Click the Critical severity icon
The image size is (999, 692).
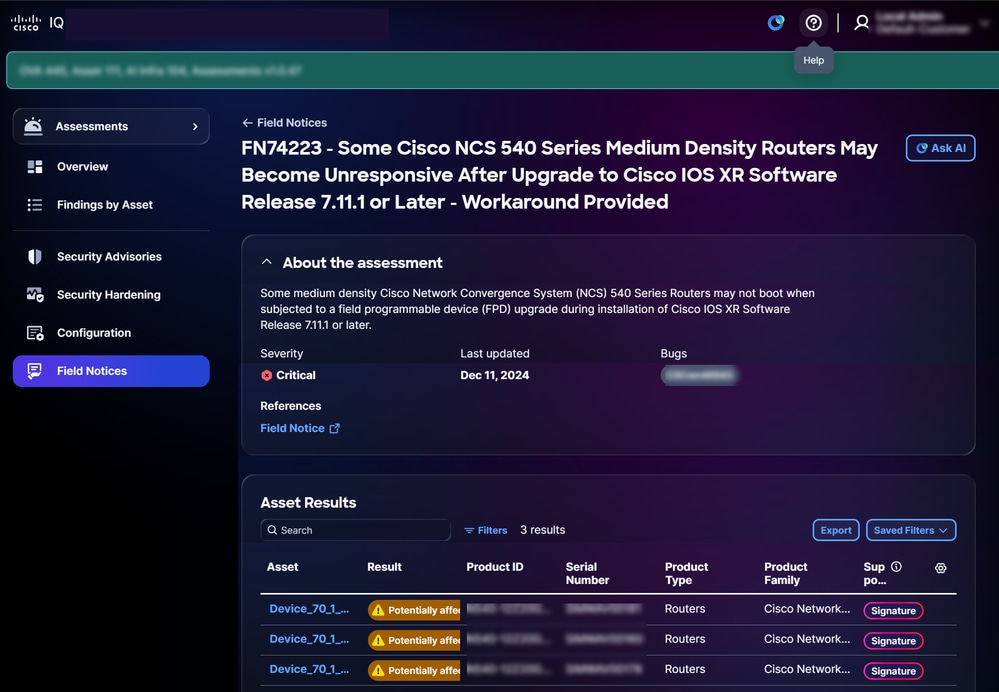click(x=266, y=375)
